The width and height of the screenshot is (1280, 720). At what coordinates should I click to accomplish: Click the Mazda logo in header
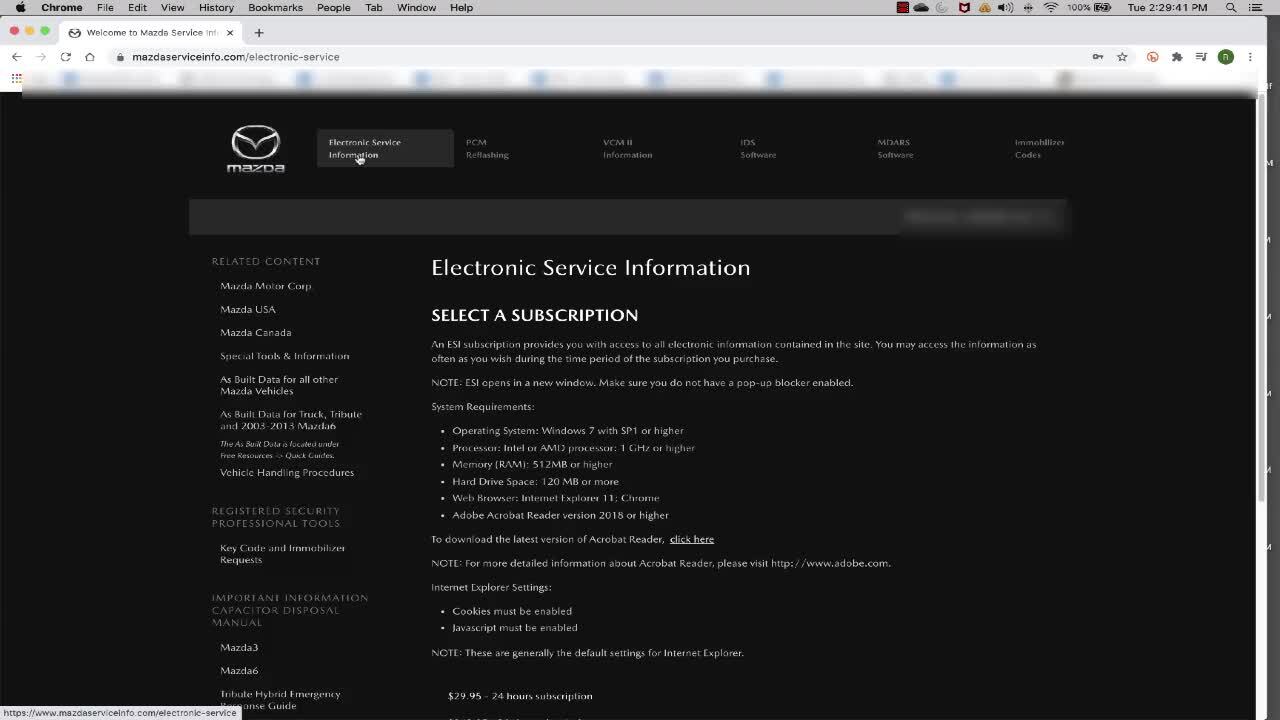(x=256, y=148)
